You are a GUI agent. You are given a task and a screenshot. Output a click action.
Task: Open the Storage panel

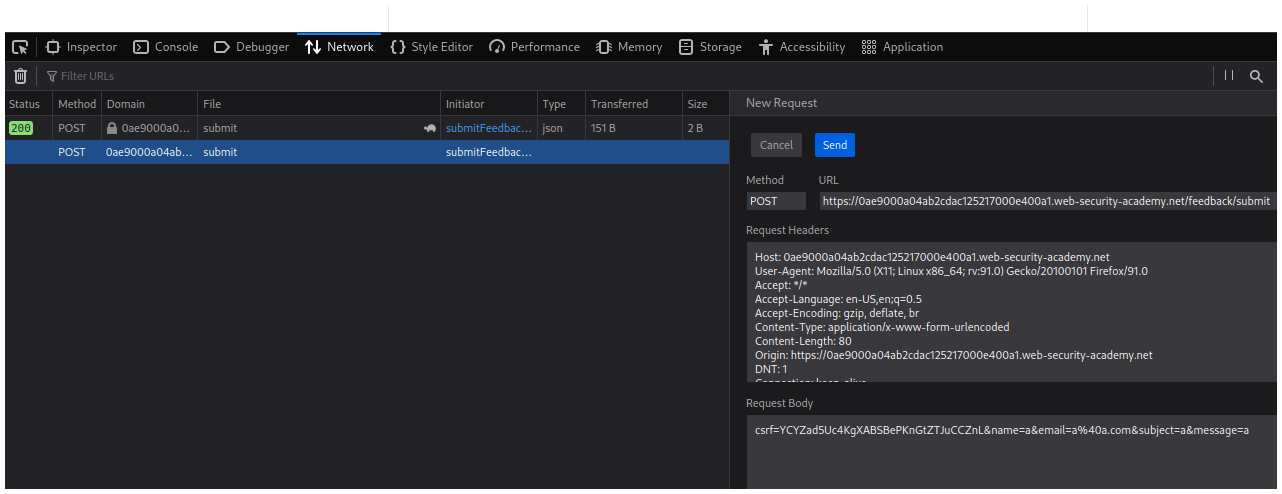pyautogui.click(x=710, y=47)
